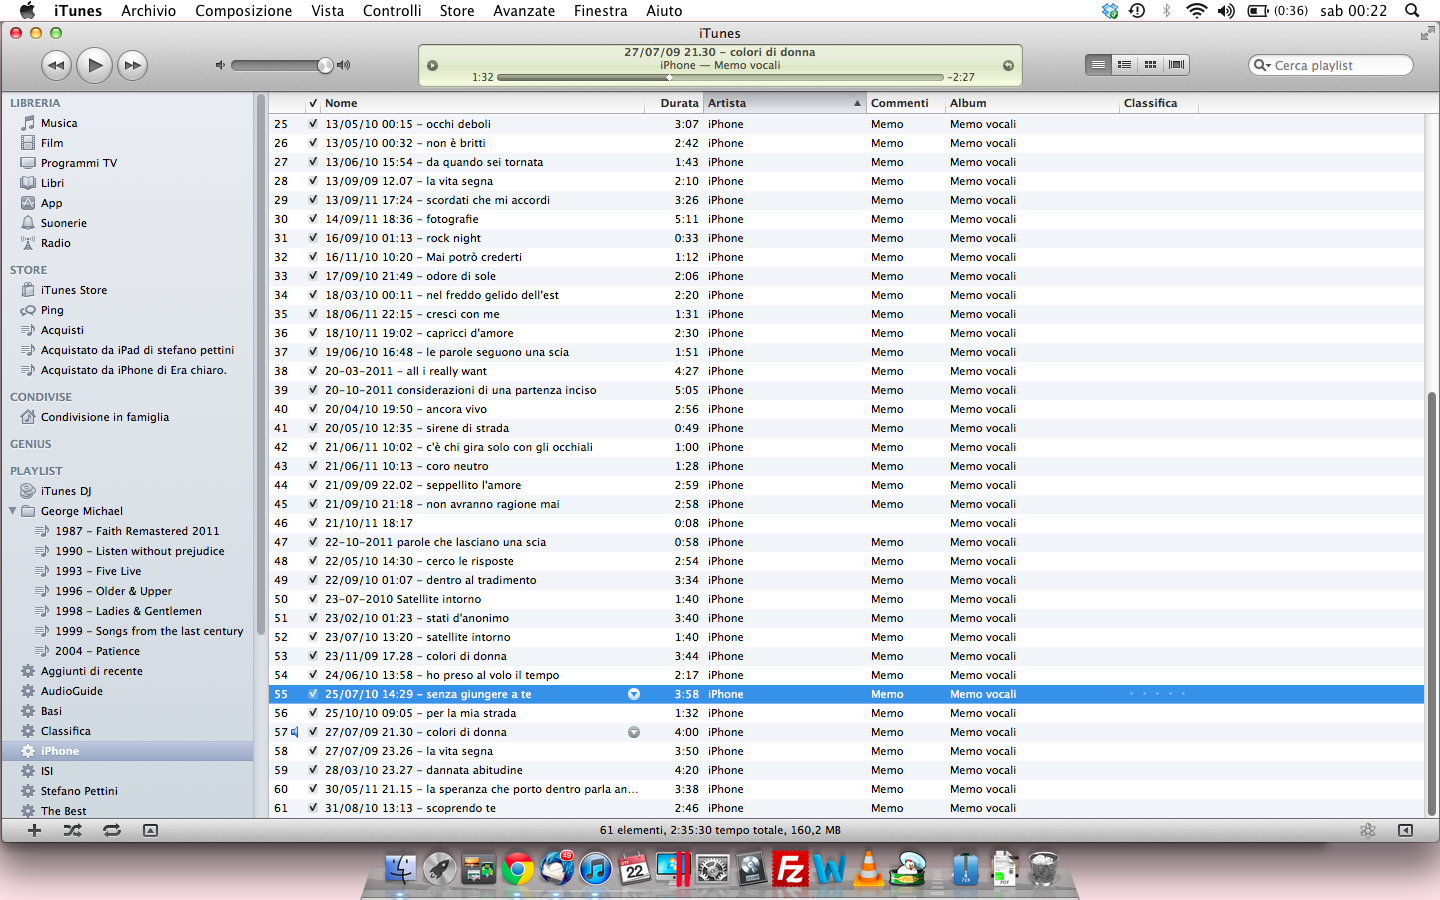Click right arrow in now-playing display
1440x900 pixels.
pyautogui.click(x=1008, y=66)
